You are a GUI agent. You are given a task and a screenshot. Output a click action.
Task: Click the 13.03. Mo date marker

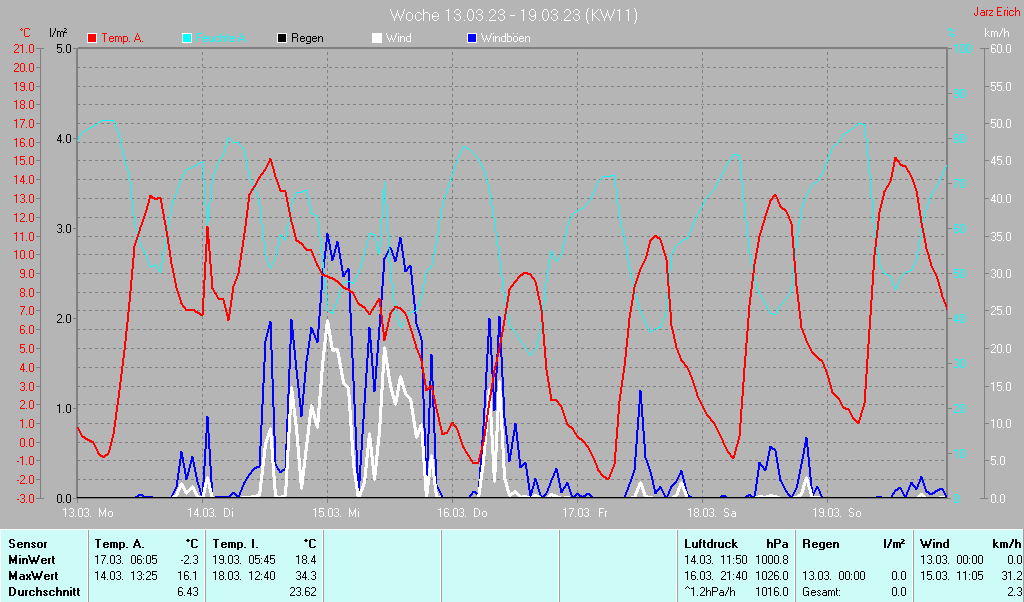tap(88, 513)
